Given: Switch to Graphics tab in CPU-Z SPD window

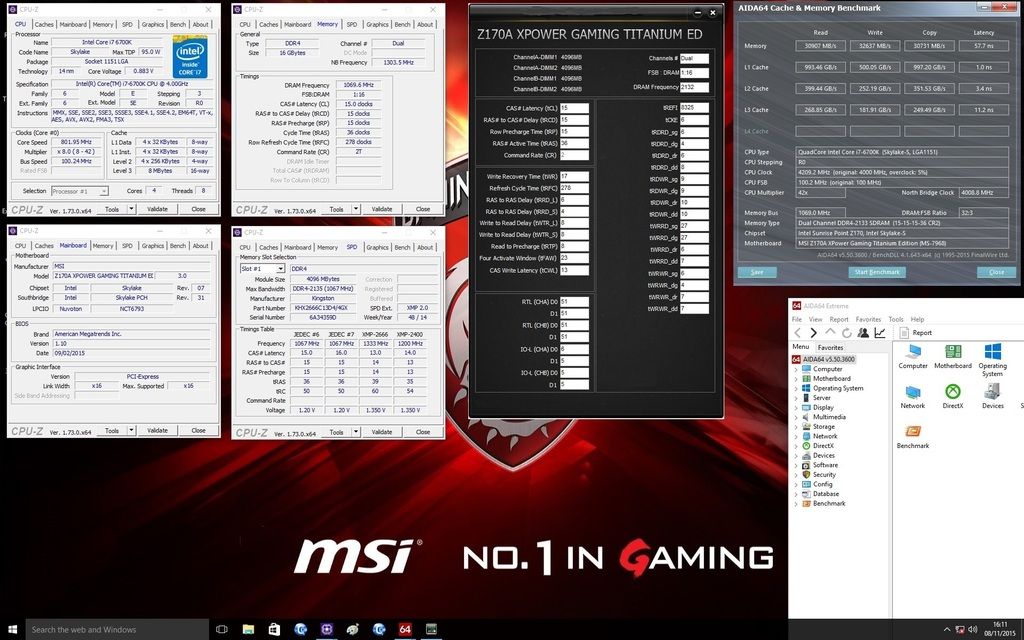Looking at the screenshot, I should (x=377, y=248).
